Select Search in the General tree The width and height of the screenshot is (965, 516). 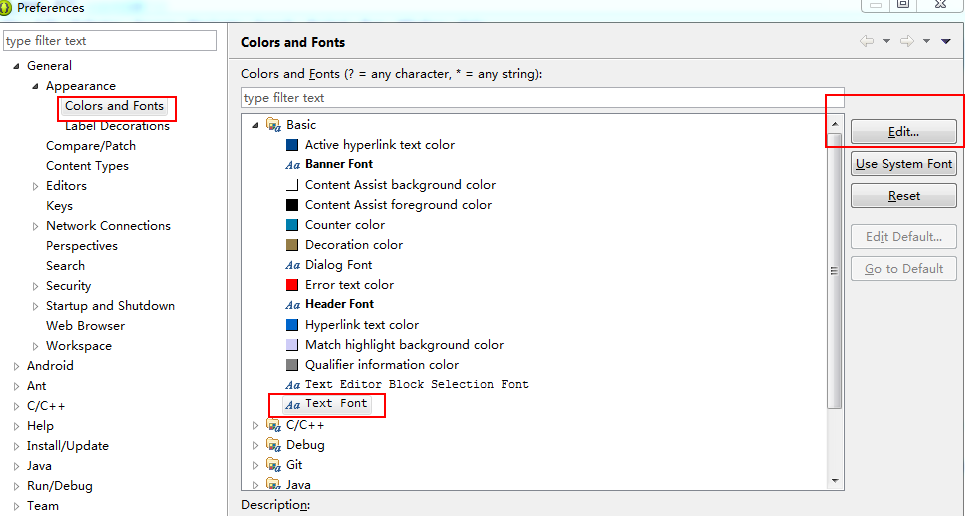pyautogui.click(x=65, y=265)
